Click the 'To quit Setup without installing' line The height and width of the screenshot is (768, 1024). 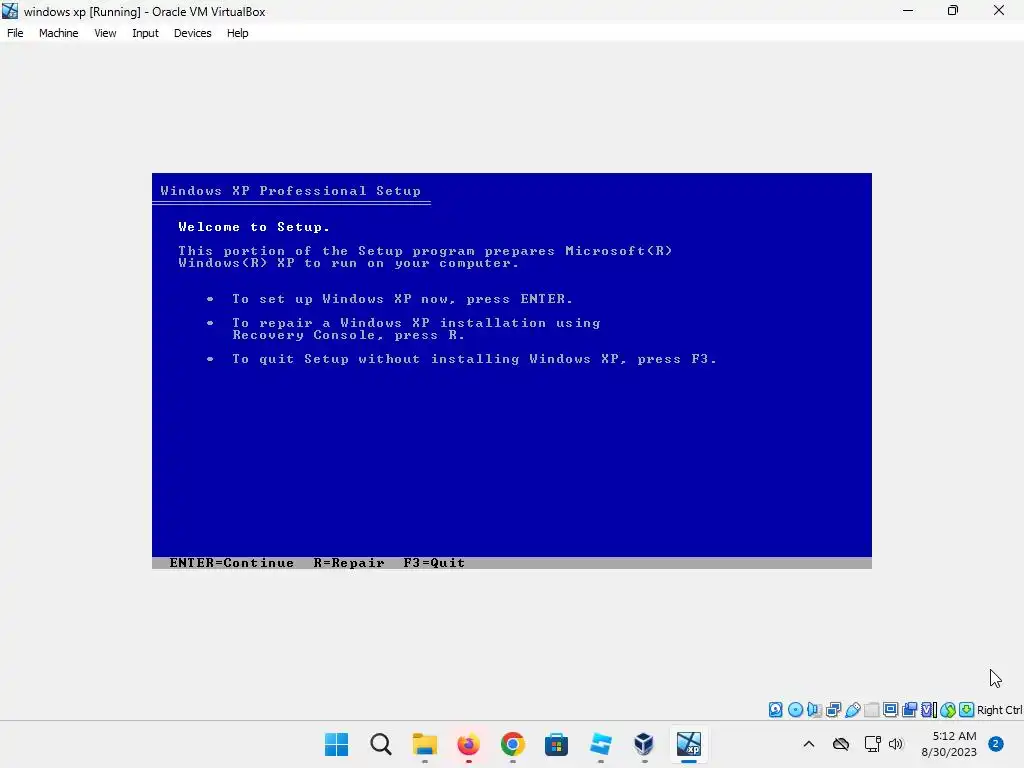click(474, 359)
